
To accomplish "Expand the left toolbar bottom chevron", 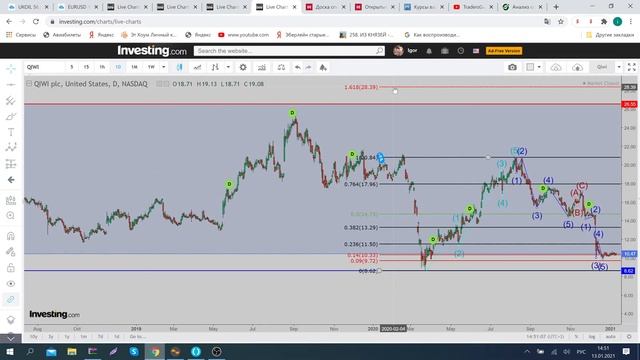I will [11, 338].
